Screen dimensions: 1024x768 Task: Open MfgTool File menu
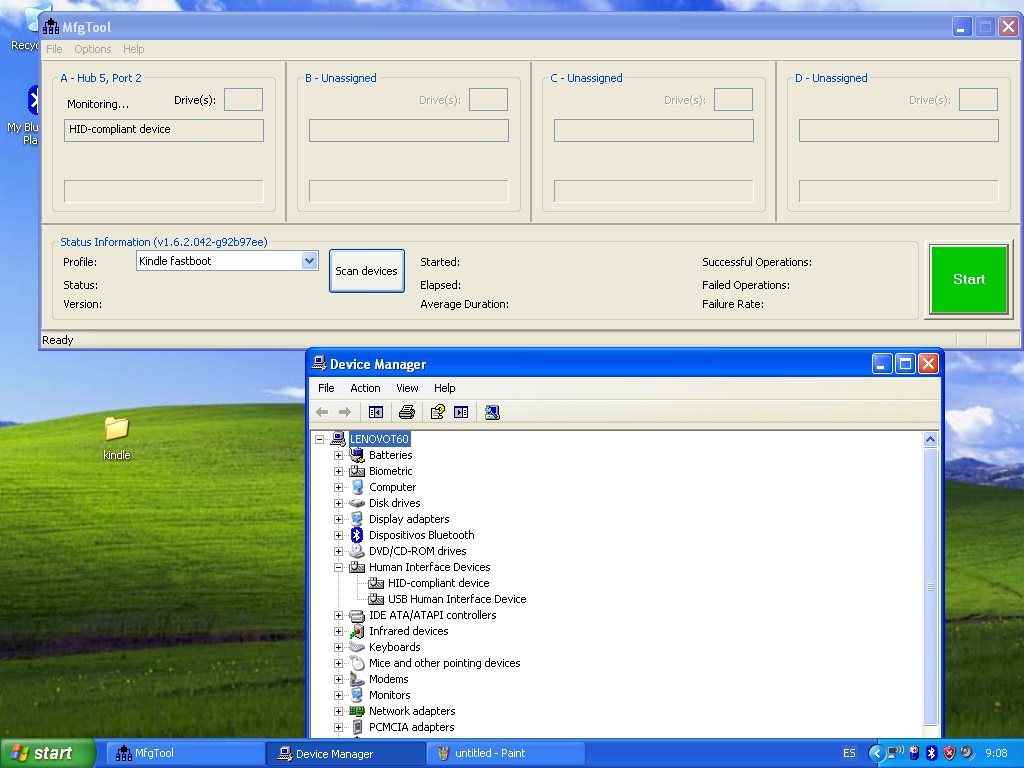coord(54,49)
